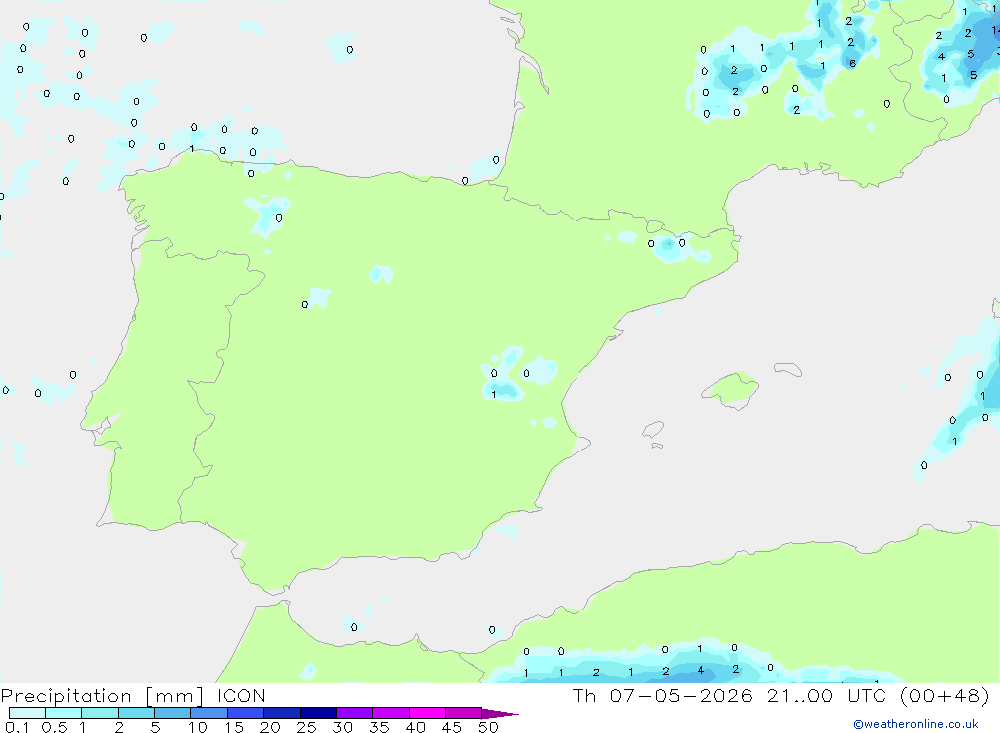The height and width of the screenshot is (733, 1000).
Task: Click the '40' legend scale label
Action: [x=416, y=727]
